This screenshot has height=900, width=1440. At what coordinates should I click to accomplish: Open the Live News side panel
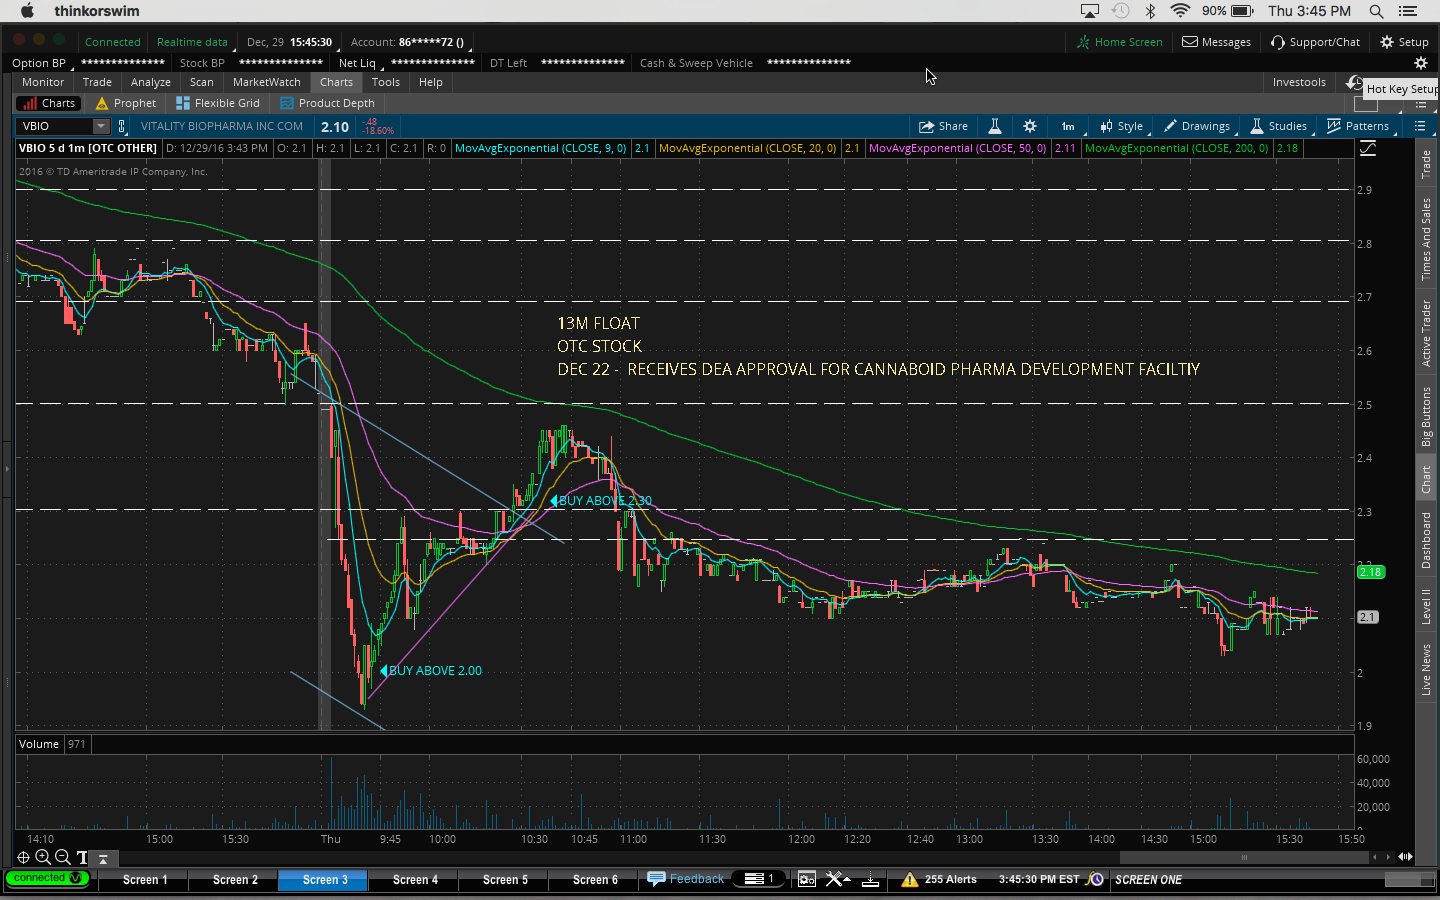click(x=1427, y=669)
